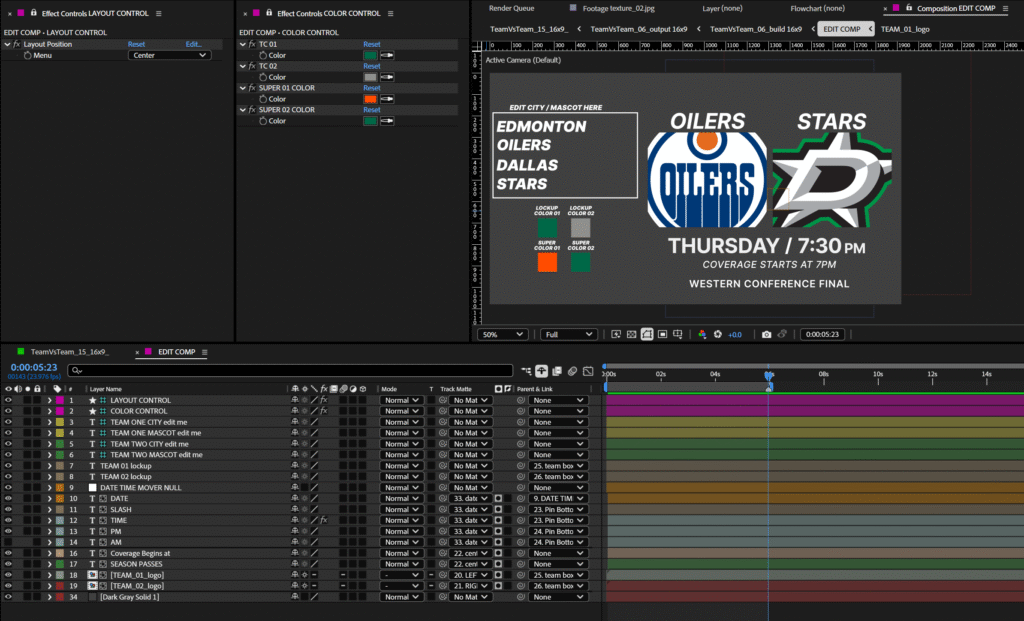
Task: Open Composition panel menu icon
Action: coord(1005,8)
